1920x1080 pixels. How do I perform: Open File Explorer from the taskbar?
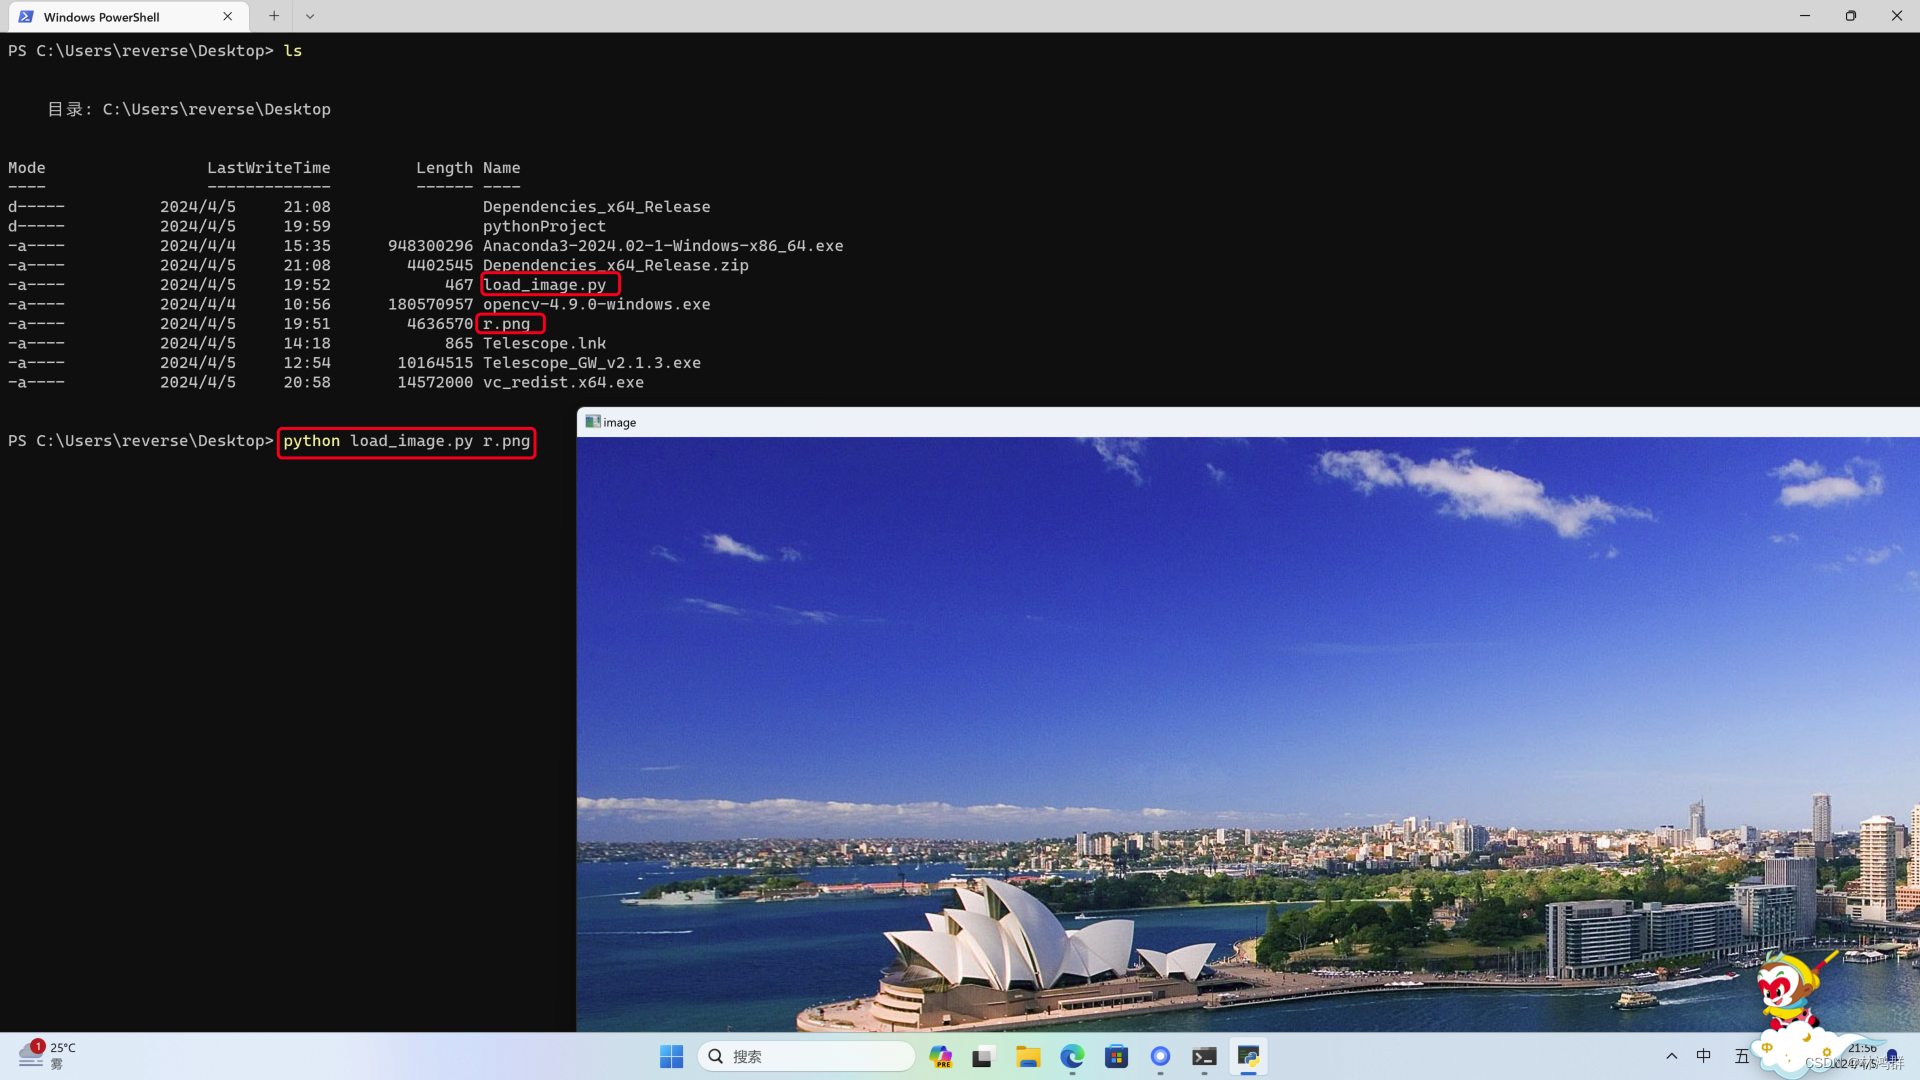[1029, 1056]
